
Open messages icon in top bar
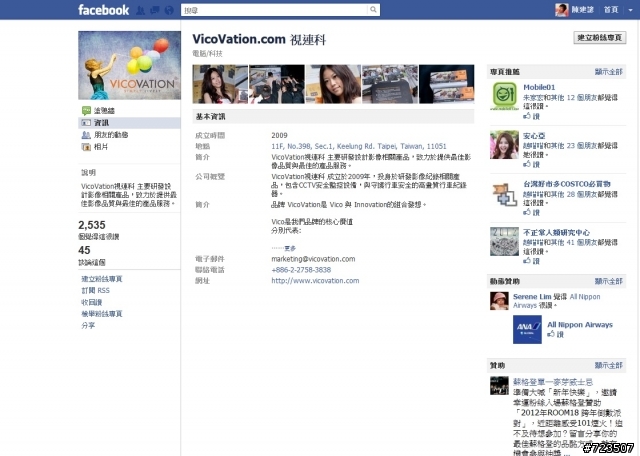point(155,10)
